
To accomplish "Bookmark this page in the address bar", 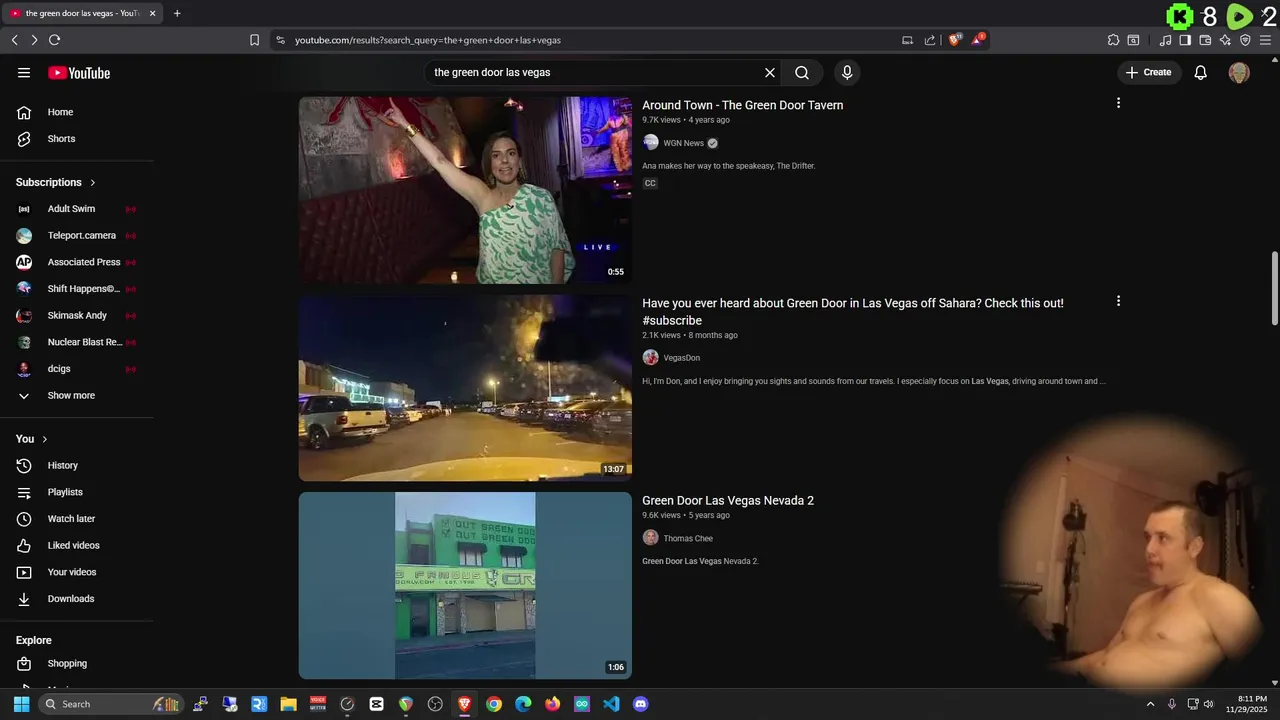I will tap(254, 40).
